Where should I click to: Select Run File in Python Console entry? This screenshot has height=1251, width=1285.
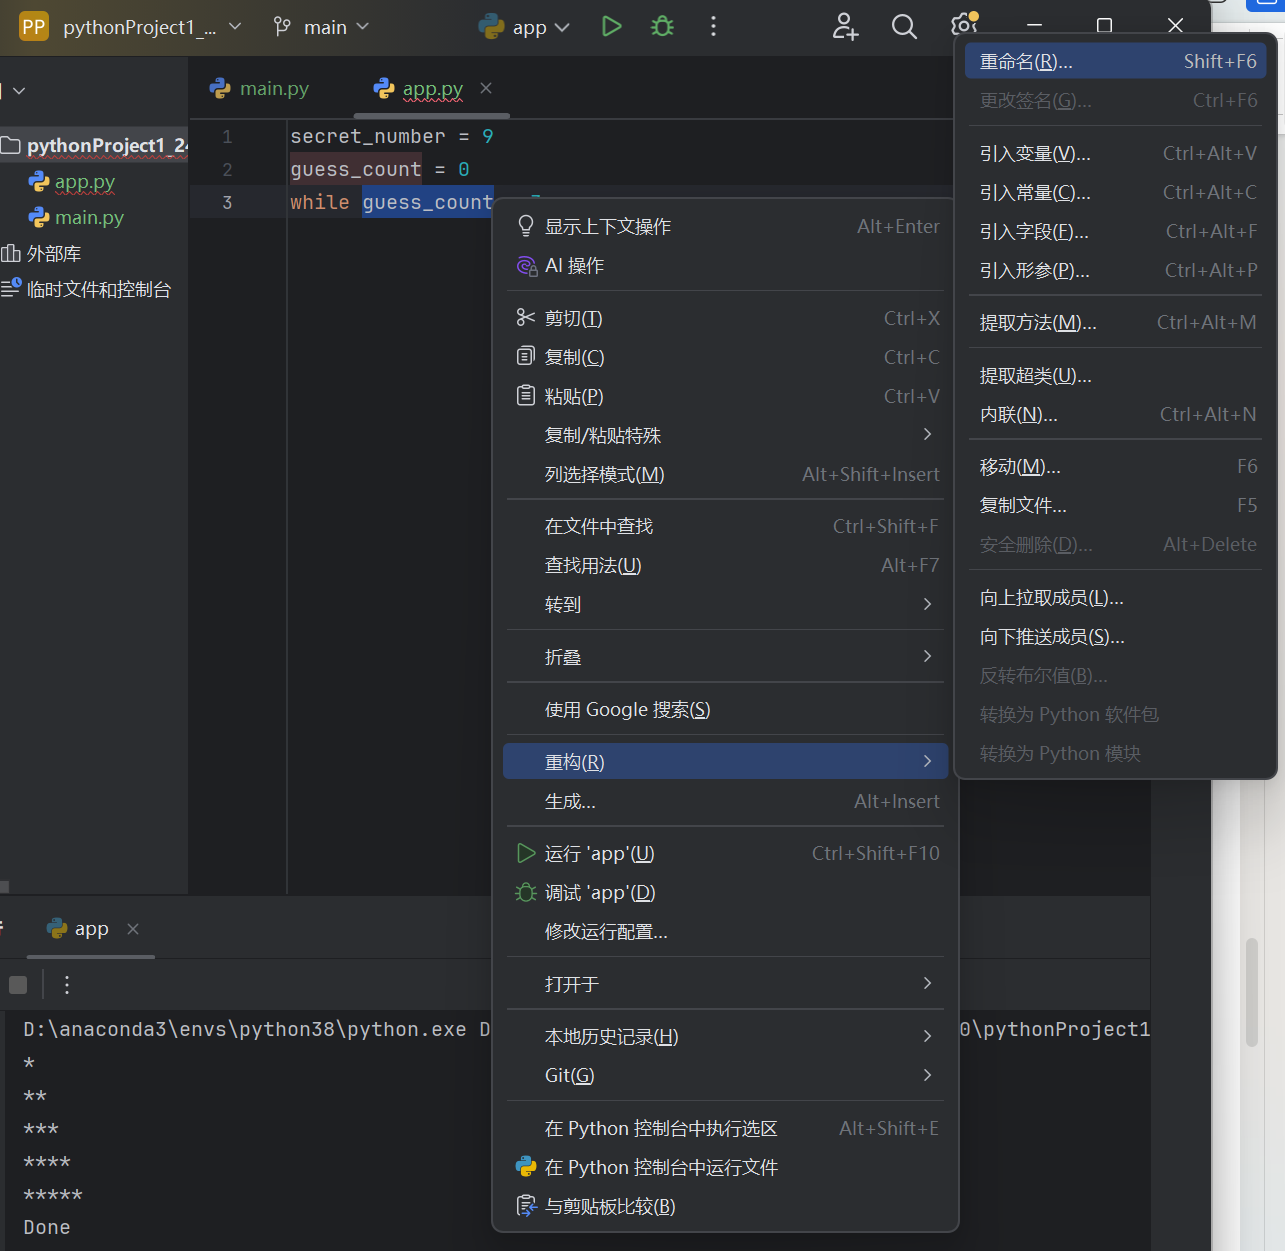pyautogui.click(x=727, y=1167)
